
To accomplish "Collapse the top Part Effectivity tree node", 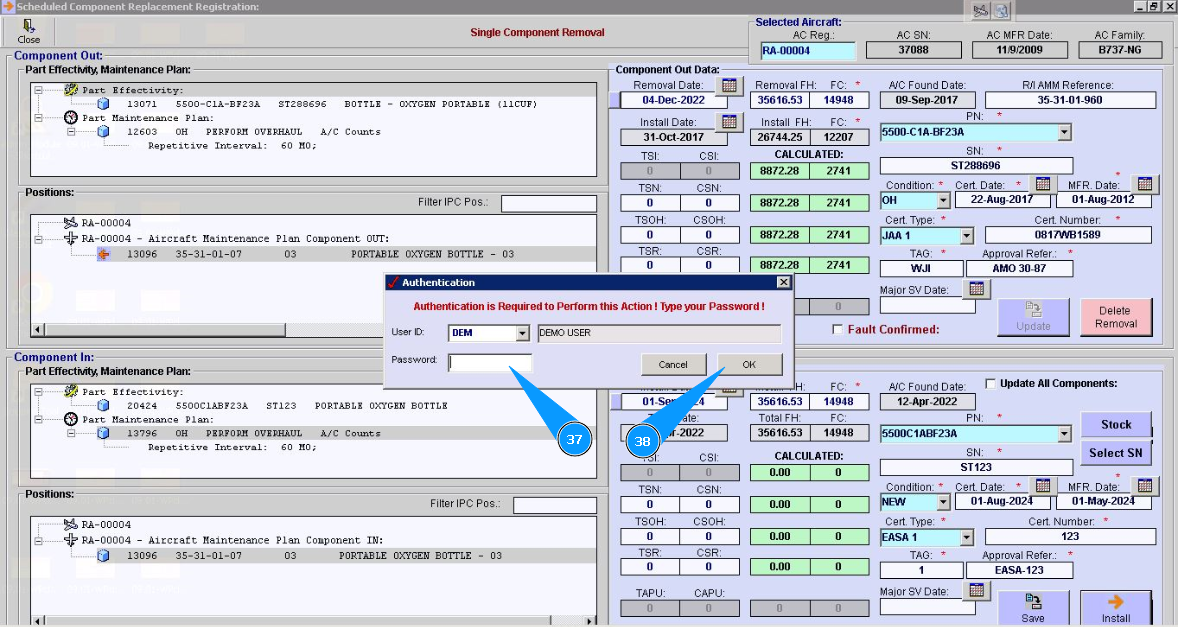I will tap(38, 89).
